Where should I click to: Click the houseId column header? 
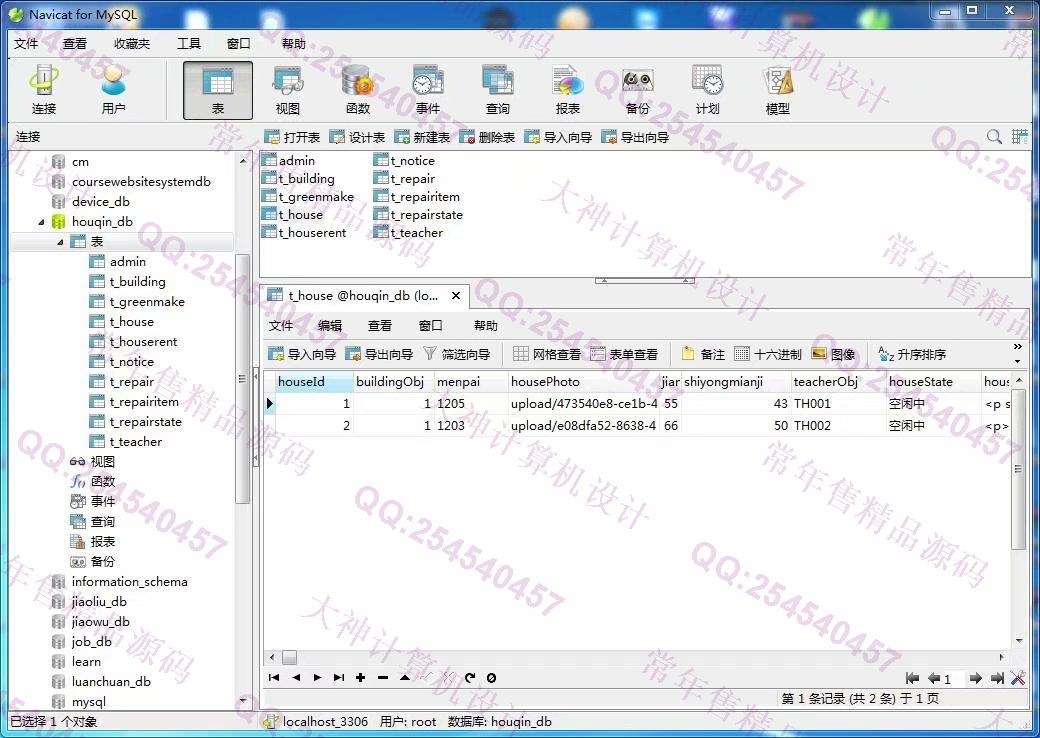[x=314, y=382]
